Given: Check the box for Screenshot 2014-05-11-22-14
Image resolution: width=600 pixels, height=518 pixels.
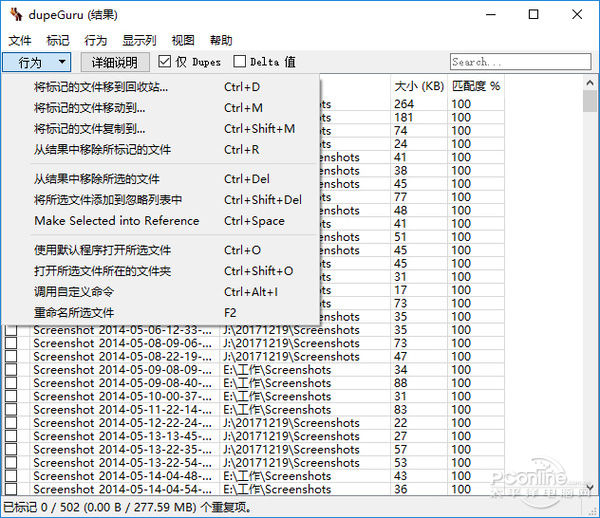Looking at the screenshot, I should click(11, 410).
